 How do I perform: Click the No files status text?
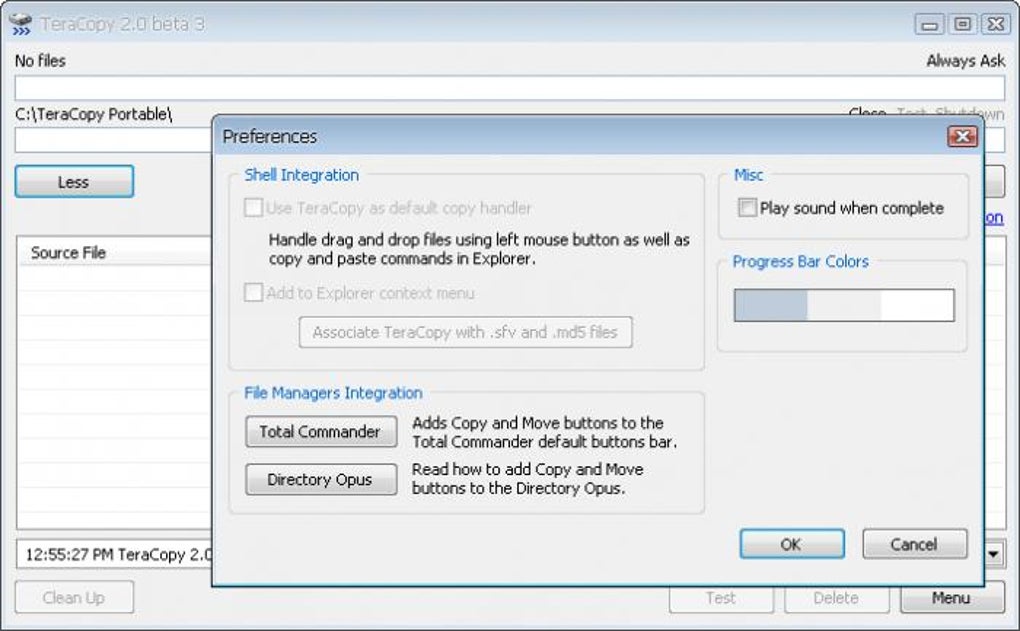pos(40,60)
